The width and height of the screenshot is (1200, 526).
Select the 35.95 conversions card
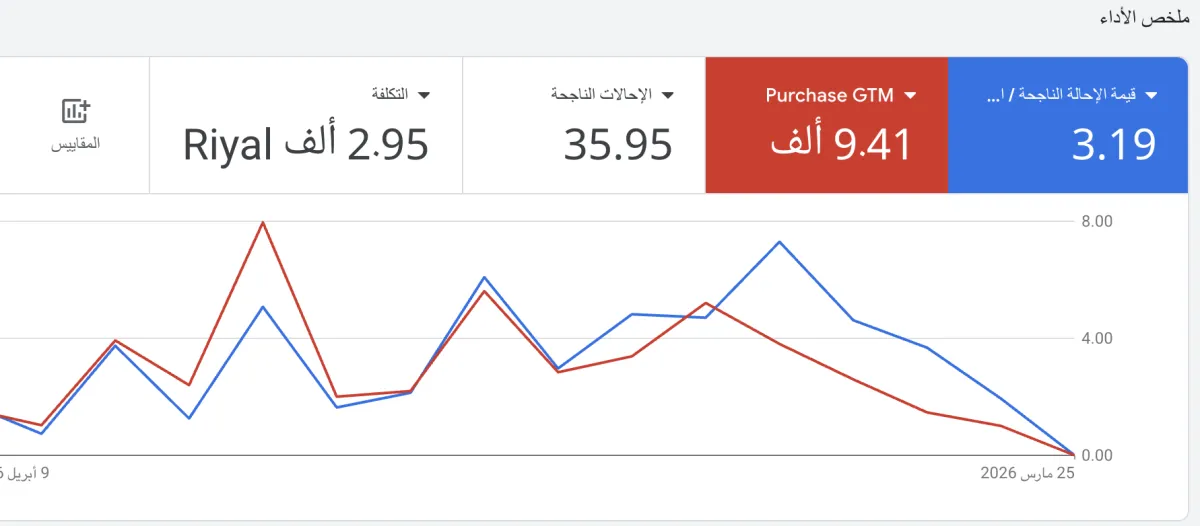point(584,125)
